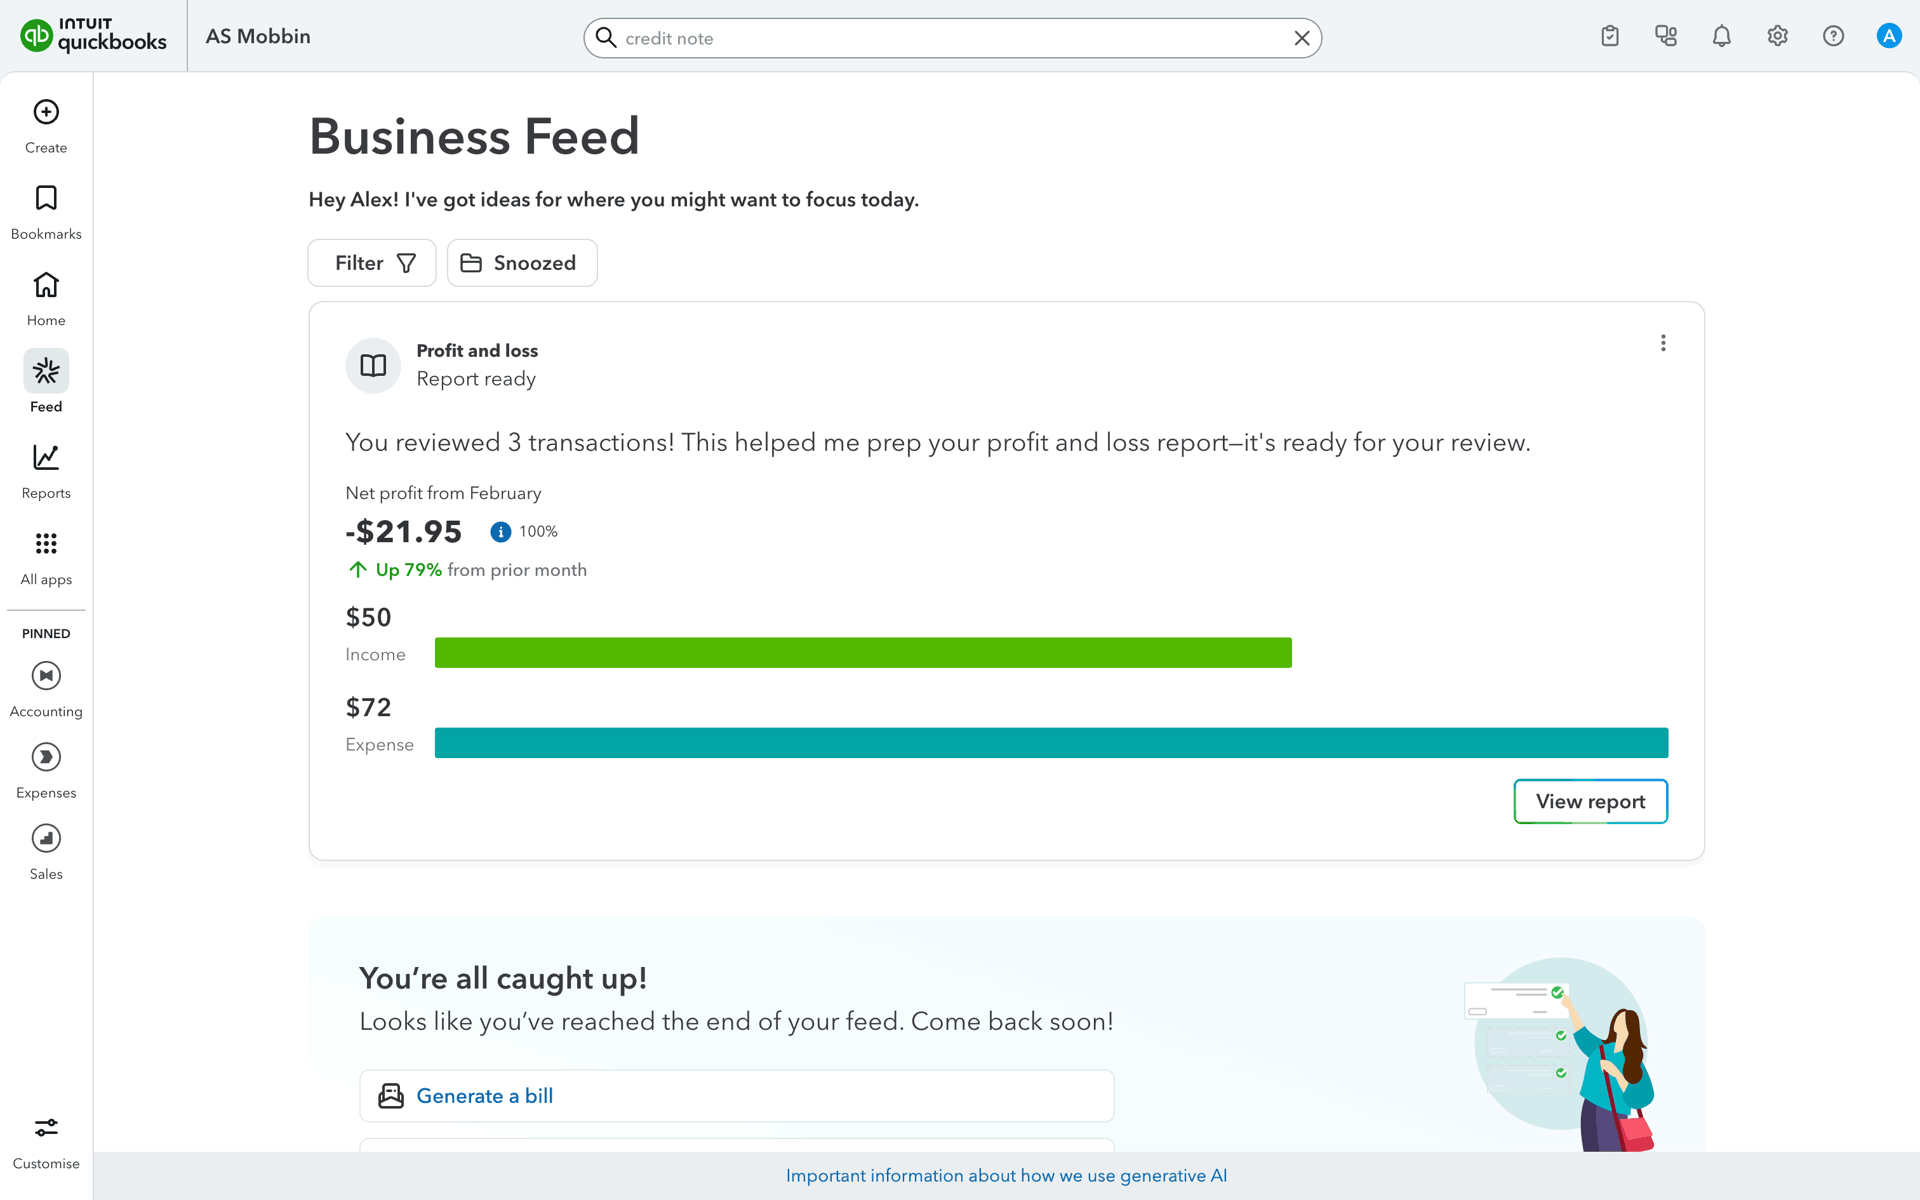
Task: Click Customise at sidebar bottom
Action: [46, 1143]
